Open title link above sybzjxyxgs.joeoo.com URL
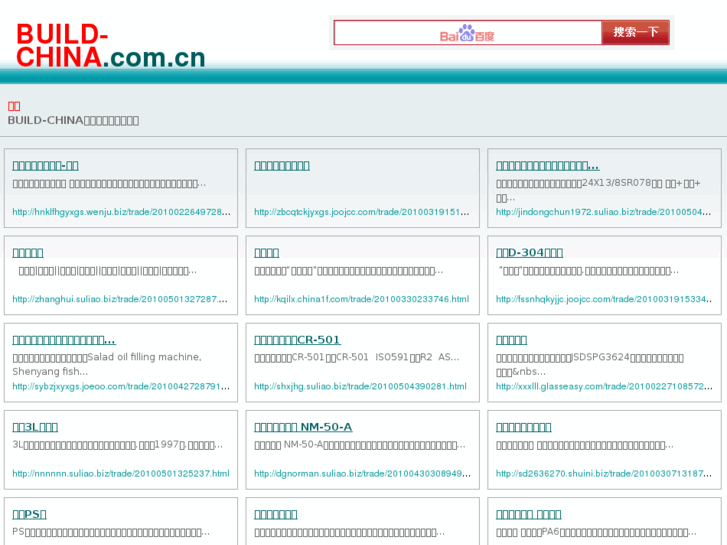This screenshot has height=545, width=727. 64,340
